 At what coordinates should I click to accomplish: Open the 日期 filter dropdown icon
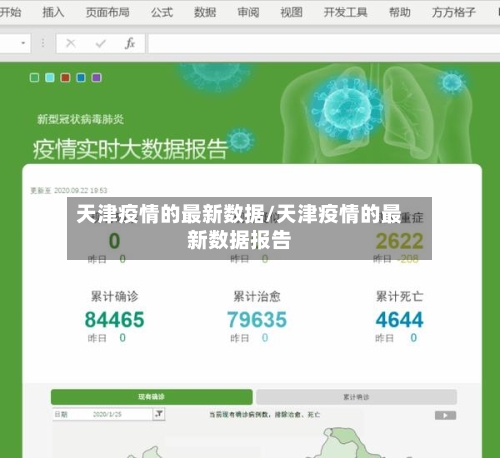coord(159,414)
